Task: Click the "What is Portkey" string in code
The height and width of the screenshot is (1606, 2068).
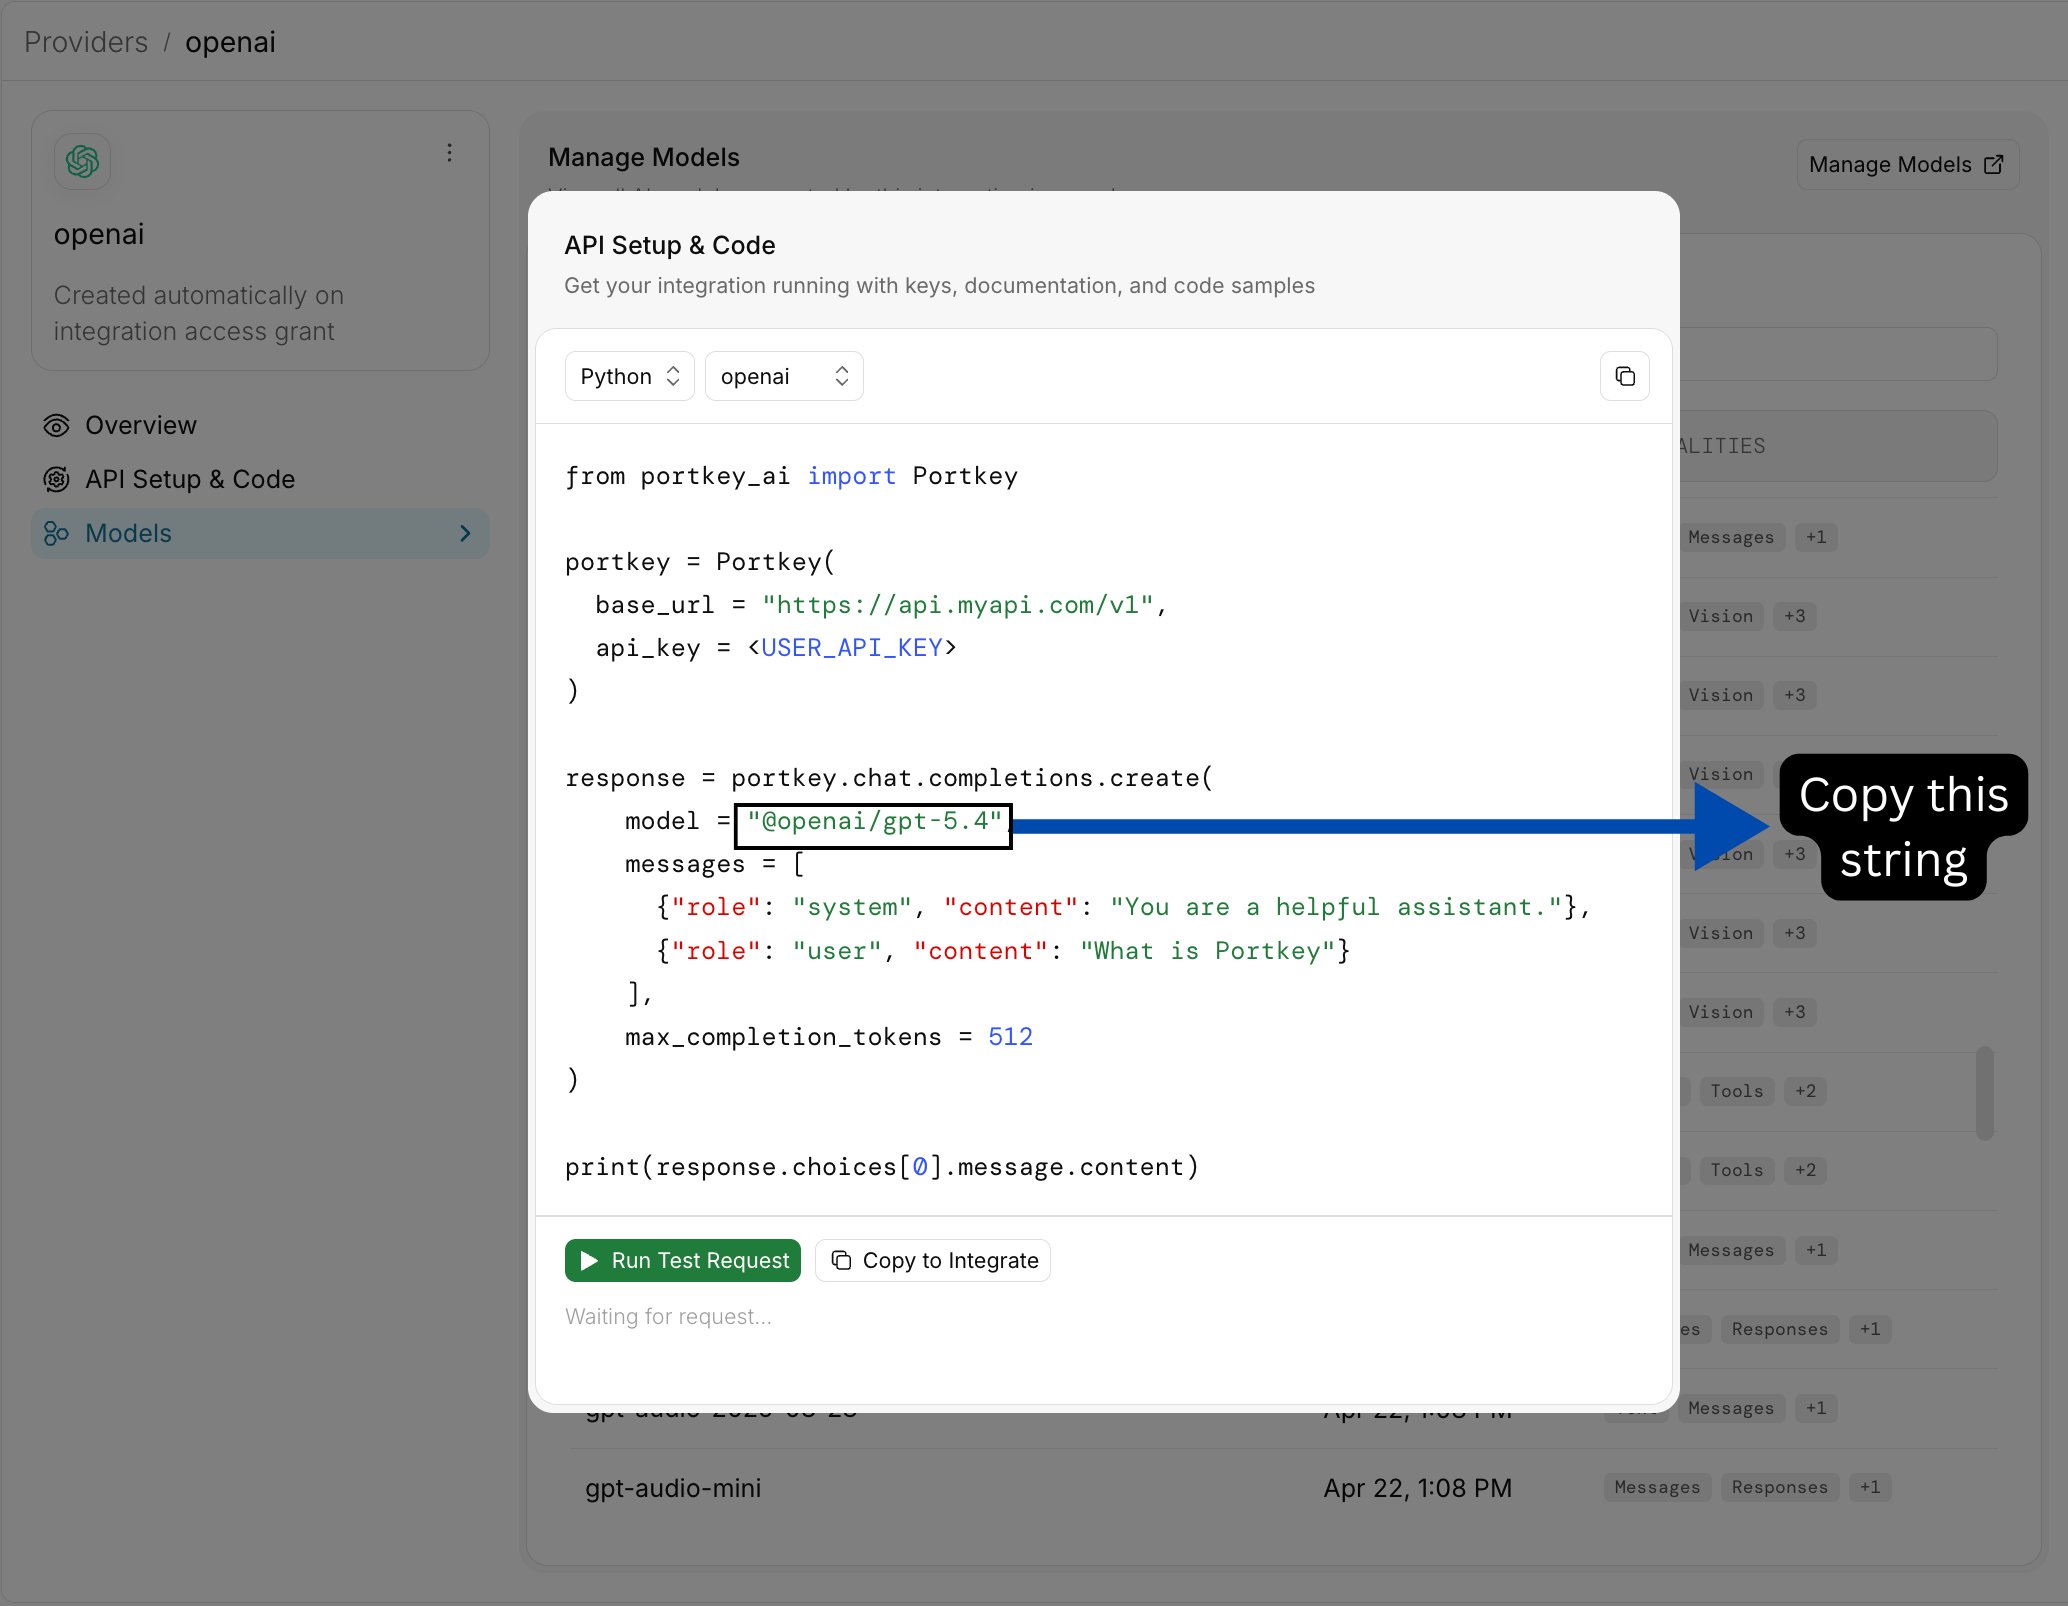Action: pyautogui.click(x=1207, y=951)
